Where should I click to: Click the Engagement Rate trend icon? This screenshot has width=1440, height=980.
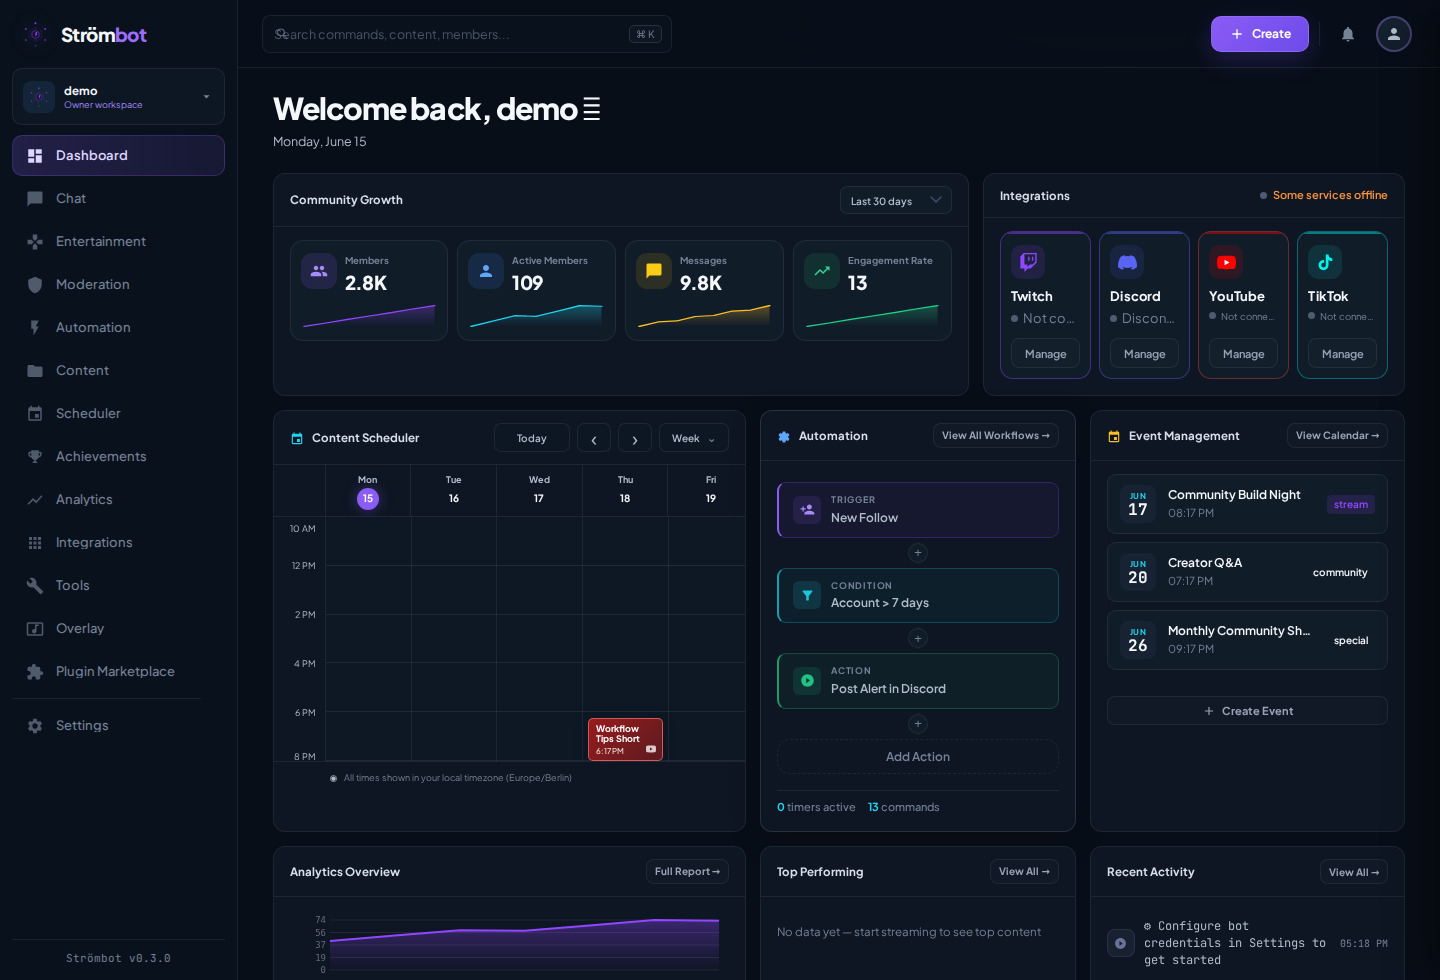coord(822,270)
